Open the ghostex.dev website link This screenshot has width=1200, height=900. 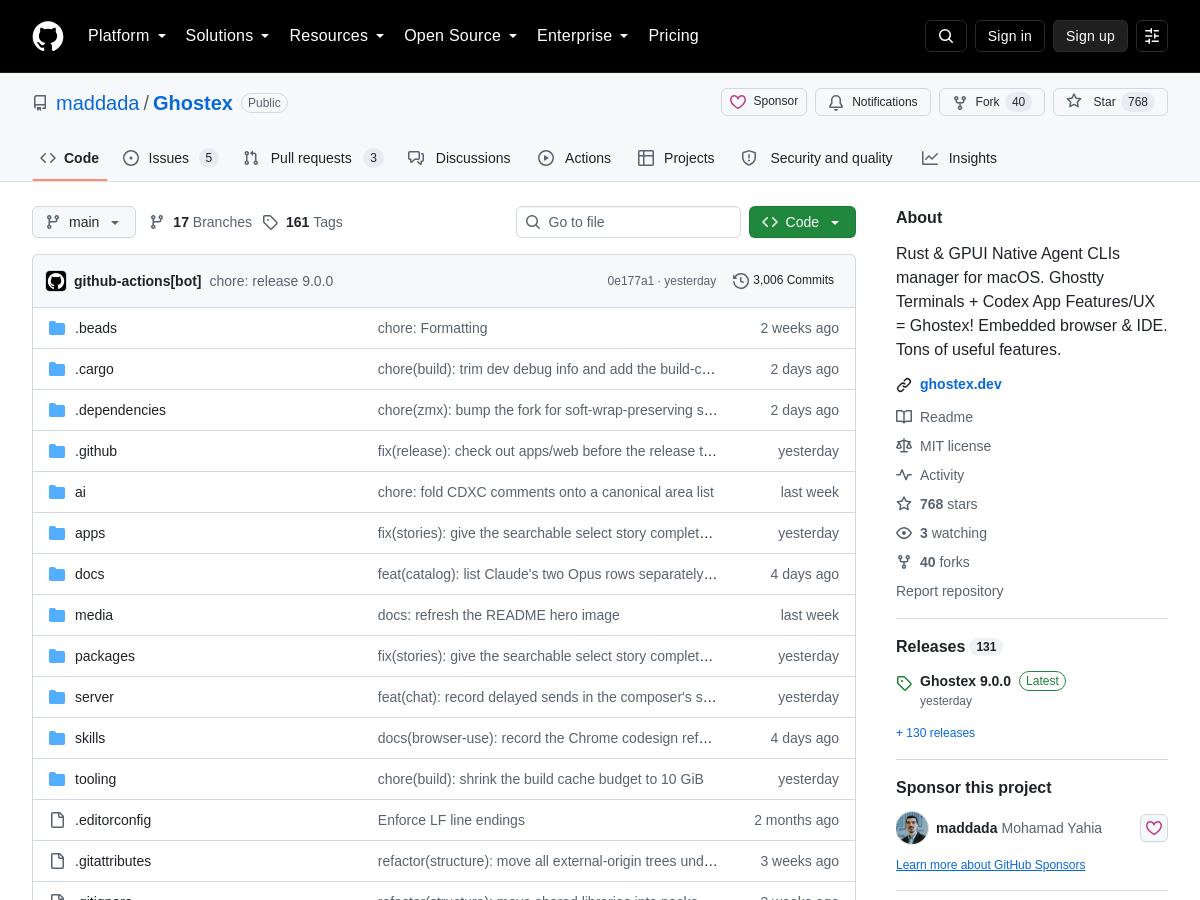[x=961, y=384]
